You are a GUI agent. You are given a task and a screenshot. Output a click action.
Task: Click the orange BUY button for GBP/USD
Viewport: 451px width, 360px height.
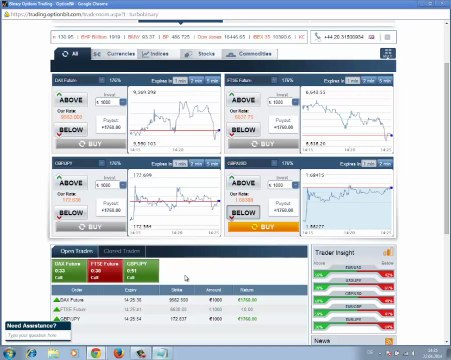(263, 227)
